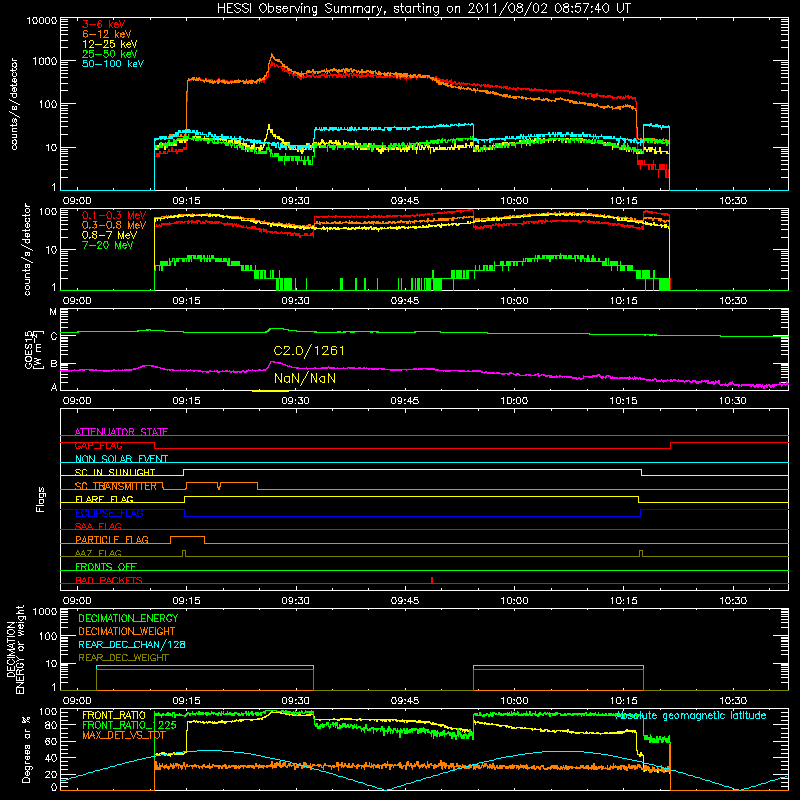
Task: Select the 12-25 keV legend label
Action: [x=110, y=44]
